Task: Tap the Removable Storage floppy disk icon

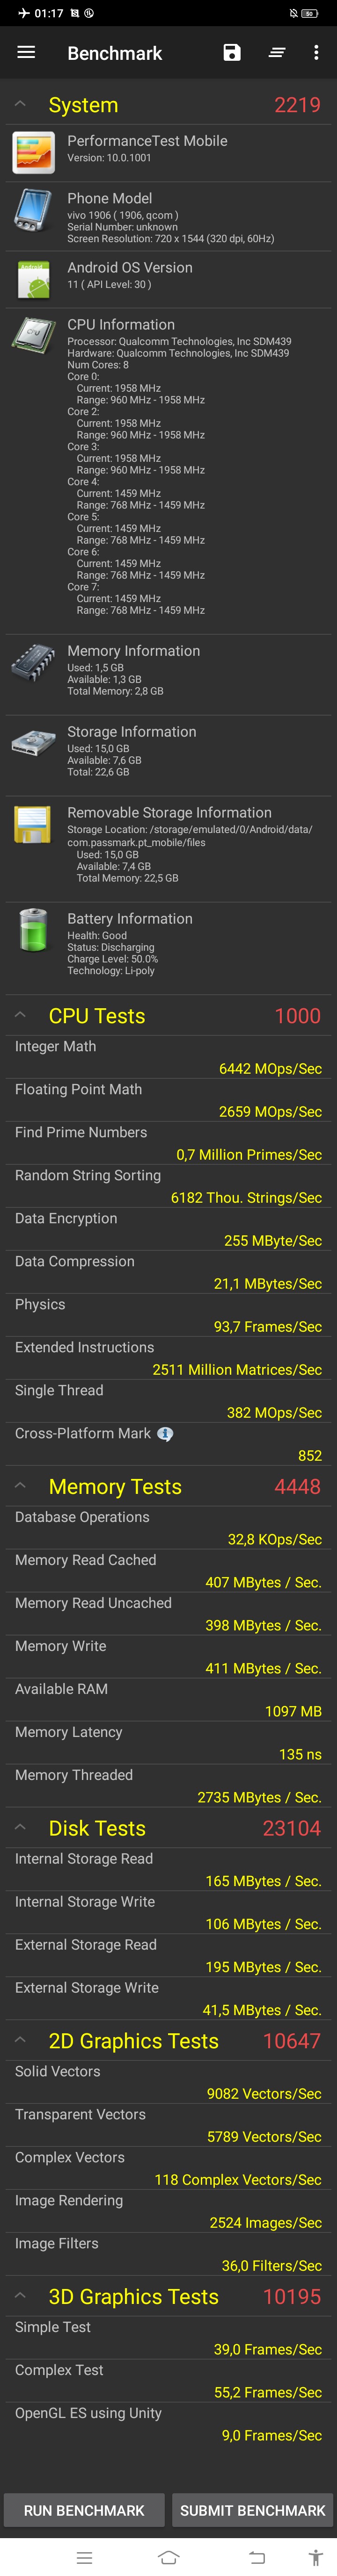Action: tap(33, 825)
